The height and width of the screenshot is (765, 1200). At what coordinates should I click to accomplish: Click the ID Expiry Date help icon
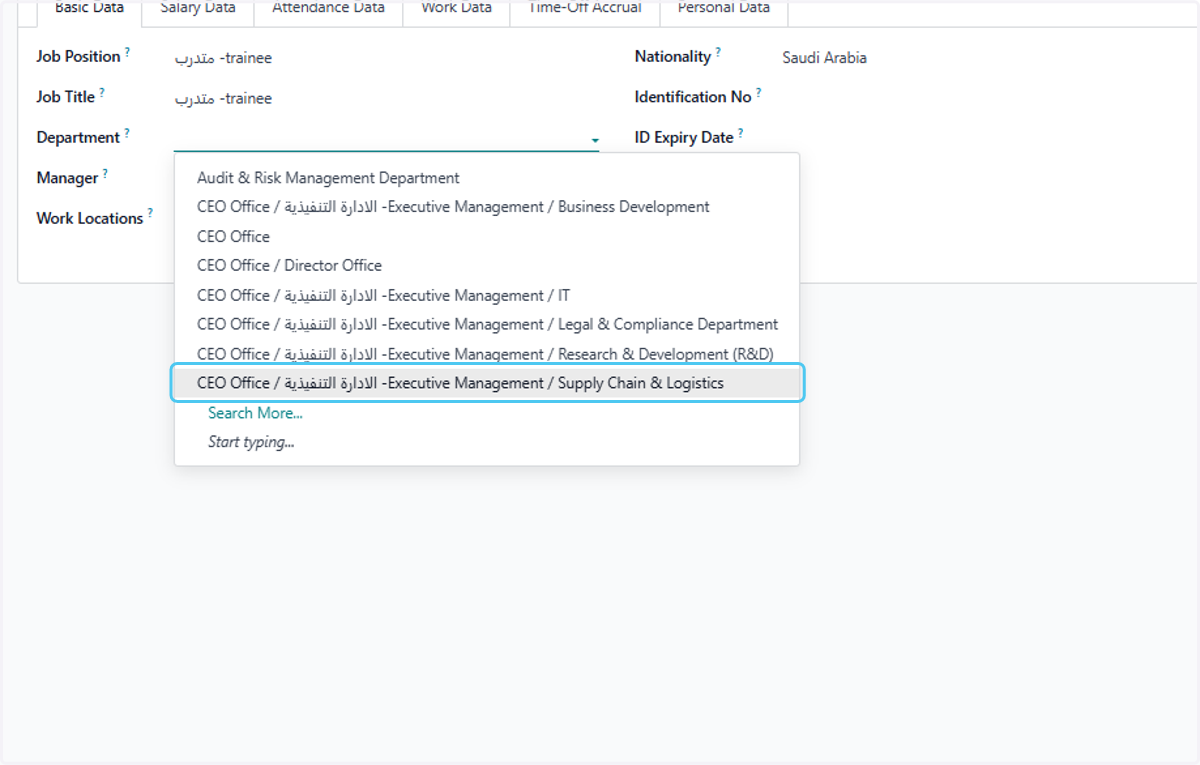pos(741,132)
